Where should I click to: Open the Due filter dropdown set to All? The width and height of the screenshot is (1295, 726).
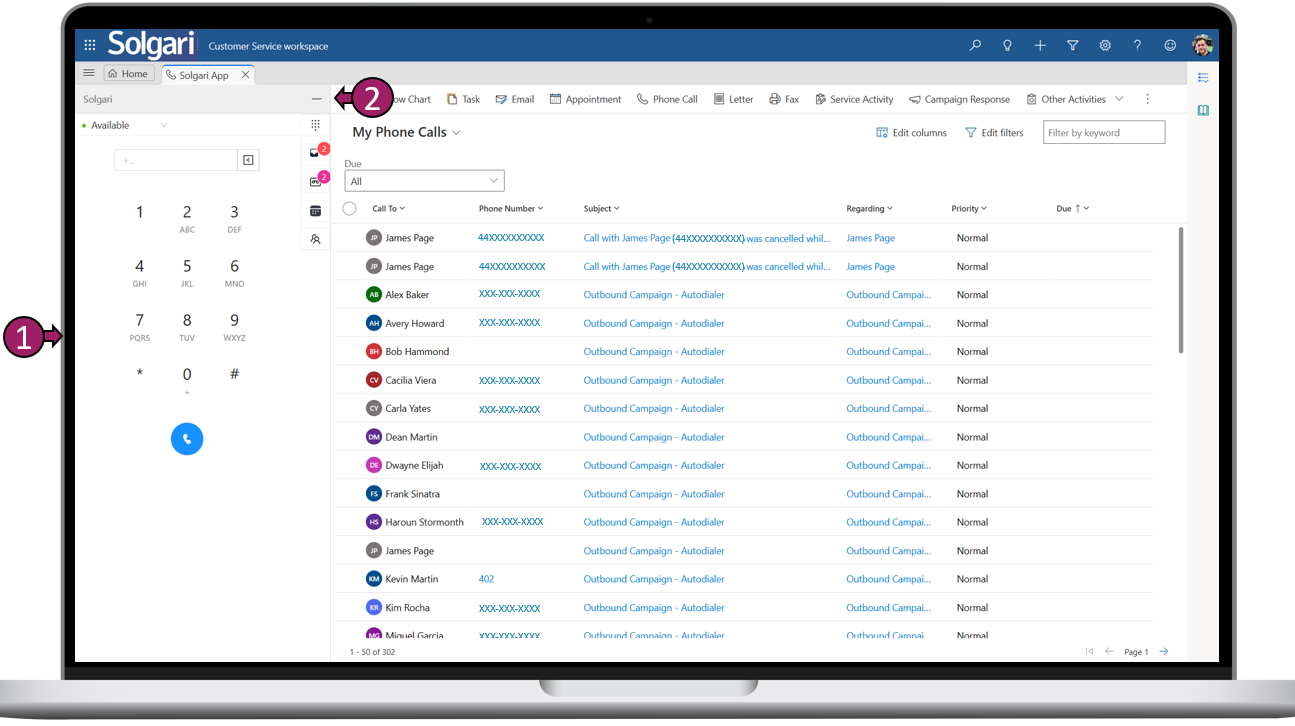coord(424,181)
